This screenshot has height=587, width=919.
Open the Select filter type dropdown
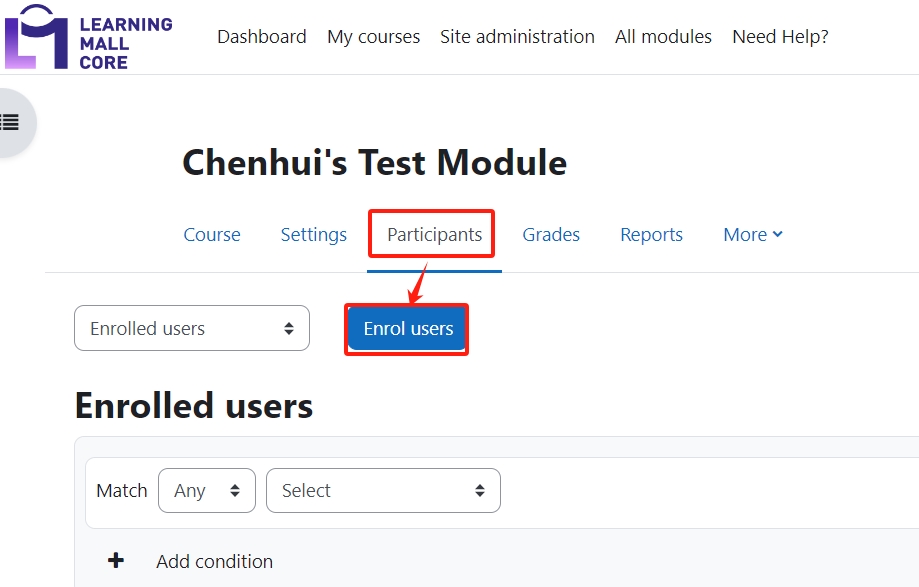383,490
